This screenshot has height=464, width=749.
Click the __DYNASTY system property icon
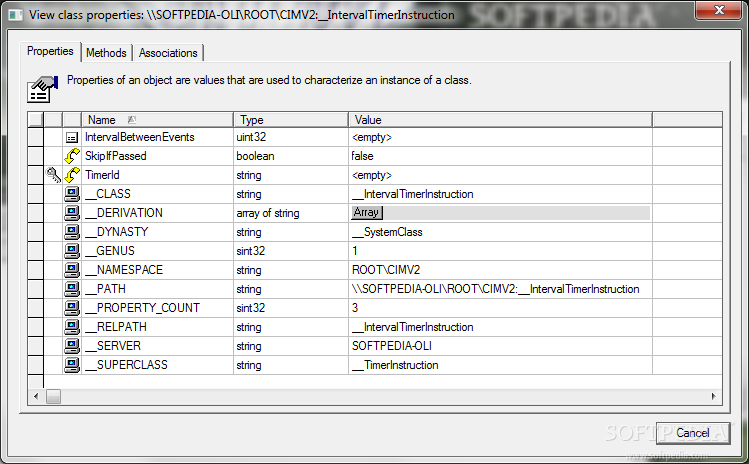[72, 232]
